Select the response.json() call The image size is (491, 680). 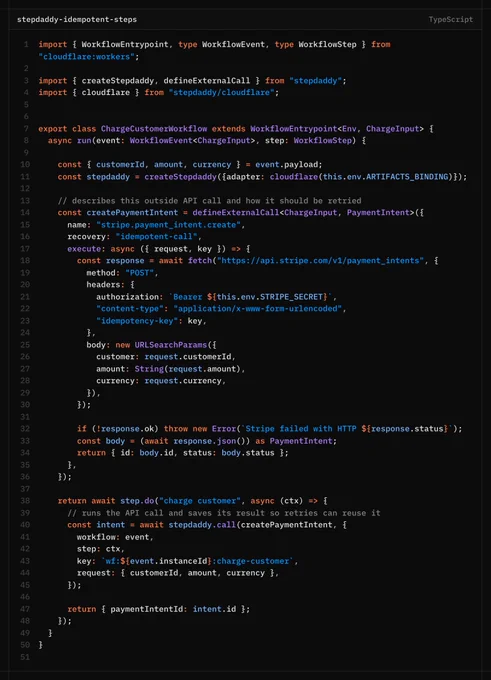[x=211, y=441]
